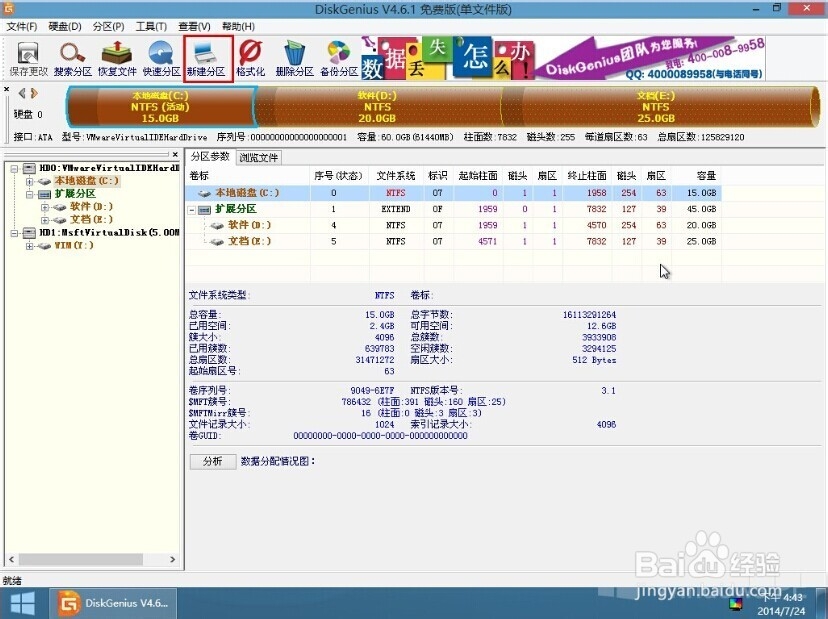Select 文档(E:) in the tree
828x619 pixels.
tap(91, 220)
